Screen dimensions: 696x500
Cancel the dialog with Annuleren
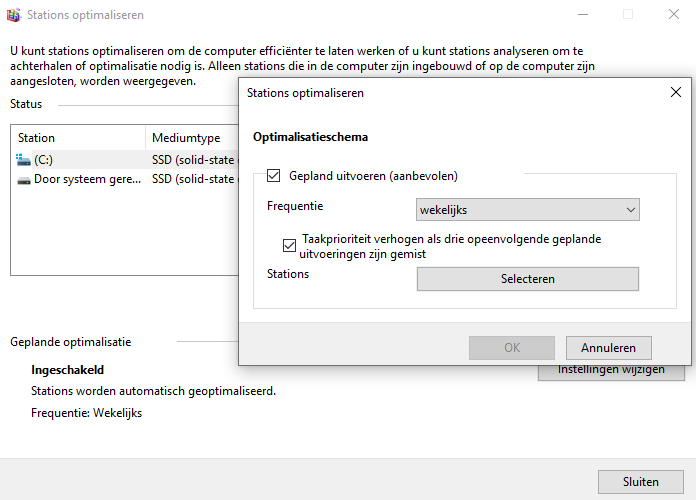pos(608,348)
